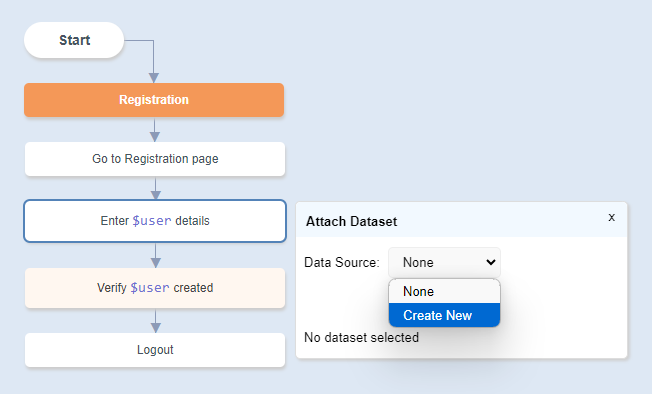This screenshot has height=394, width=652.
Task: Select the 'Enter $user details' step
Action: 155,221
